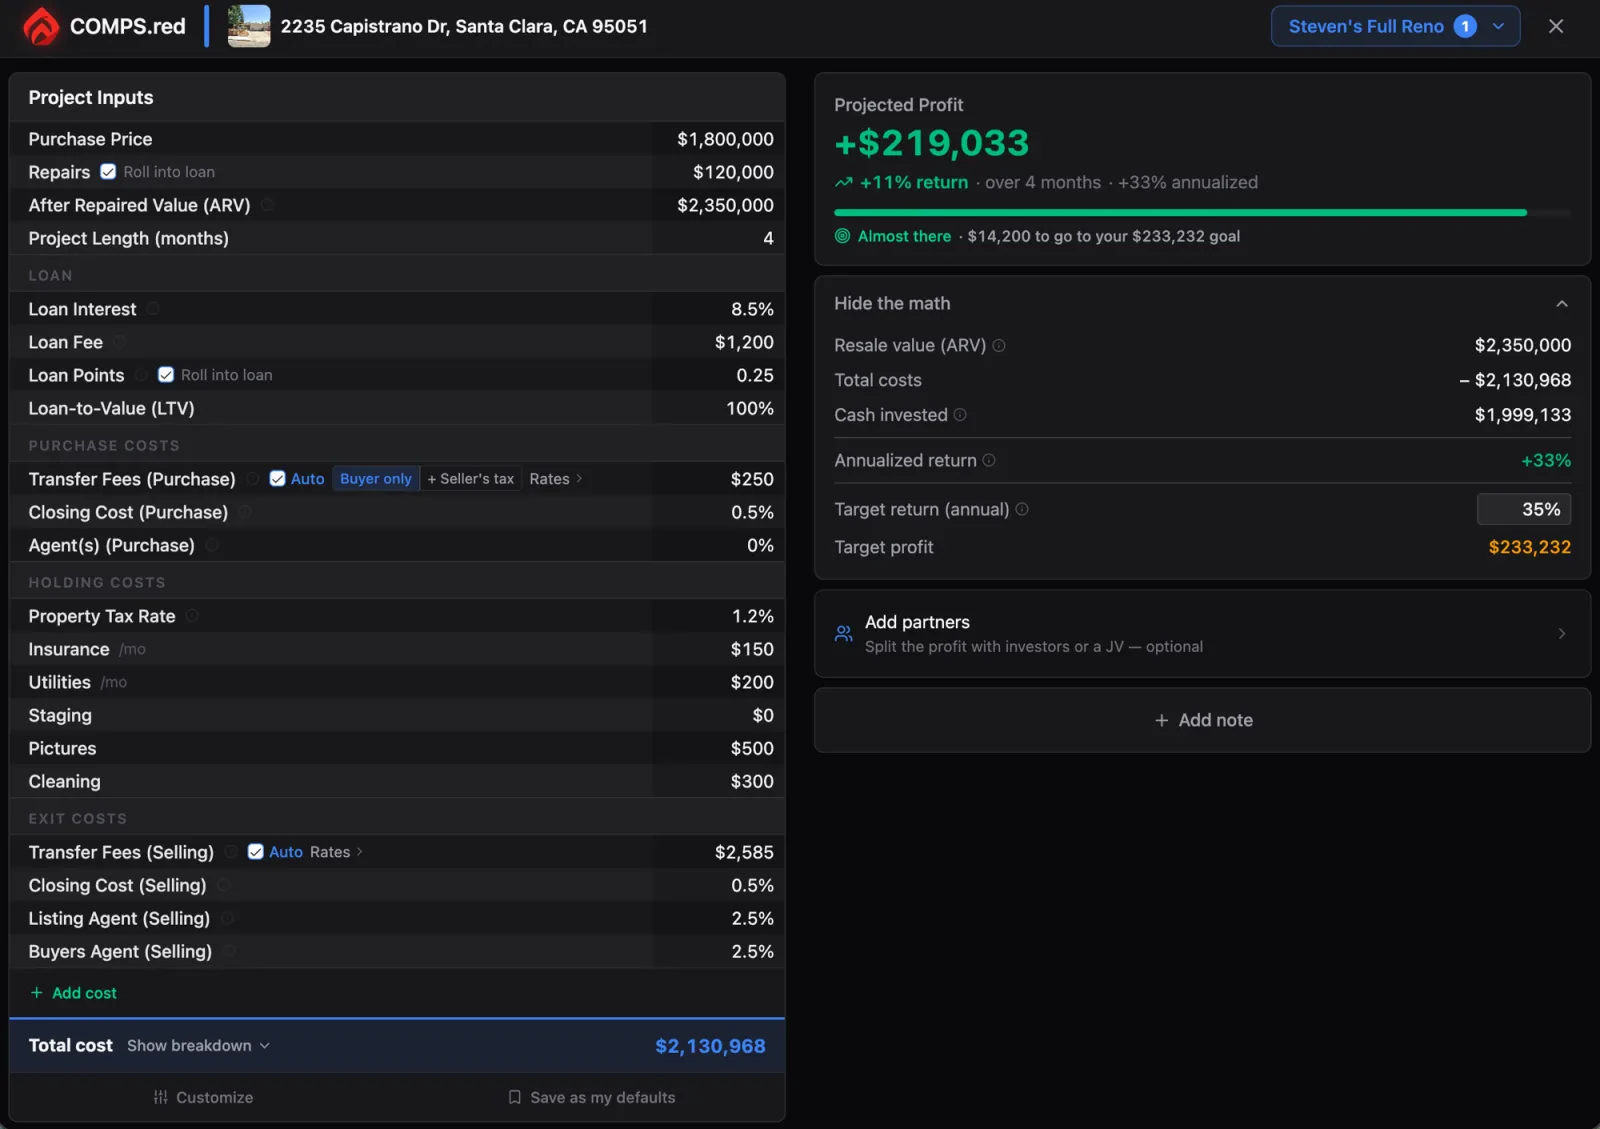
Task: Click the Add note button
Action: pos(1202,720)
